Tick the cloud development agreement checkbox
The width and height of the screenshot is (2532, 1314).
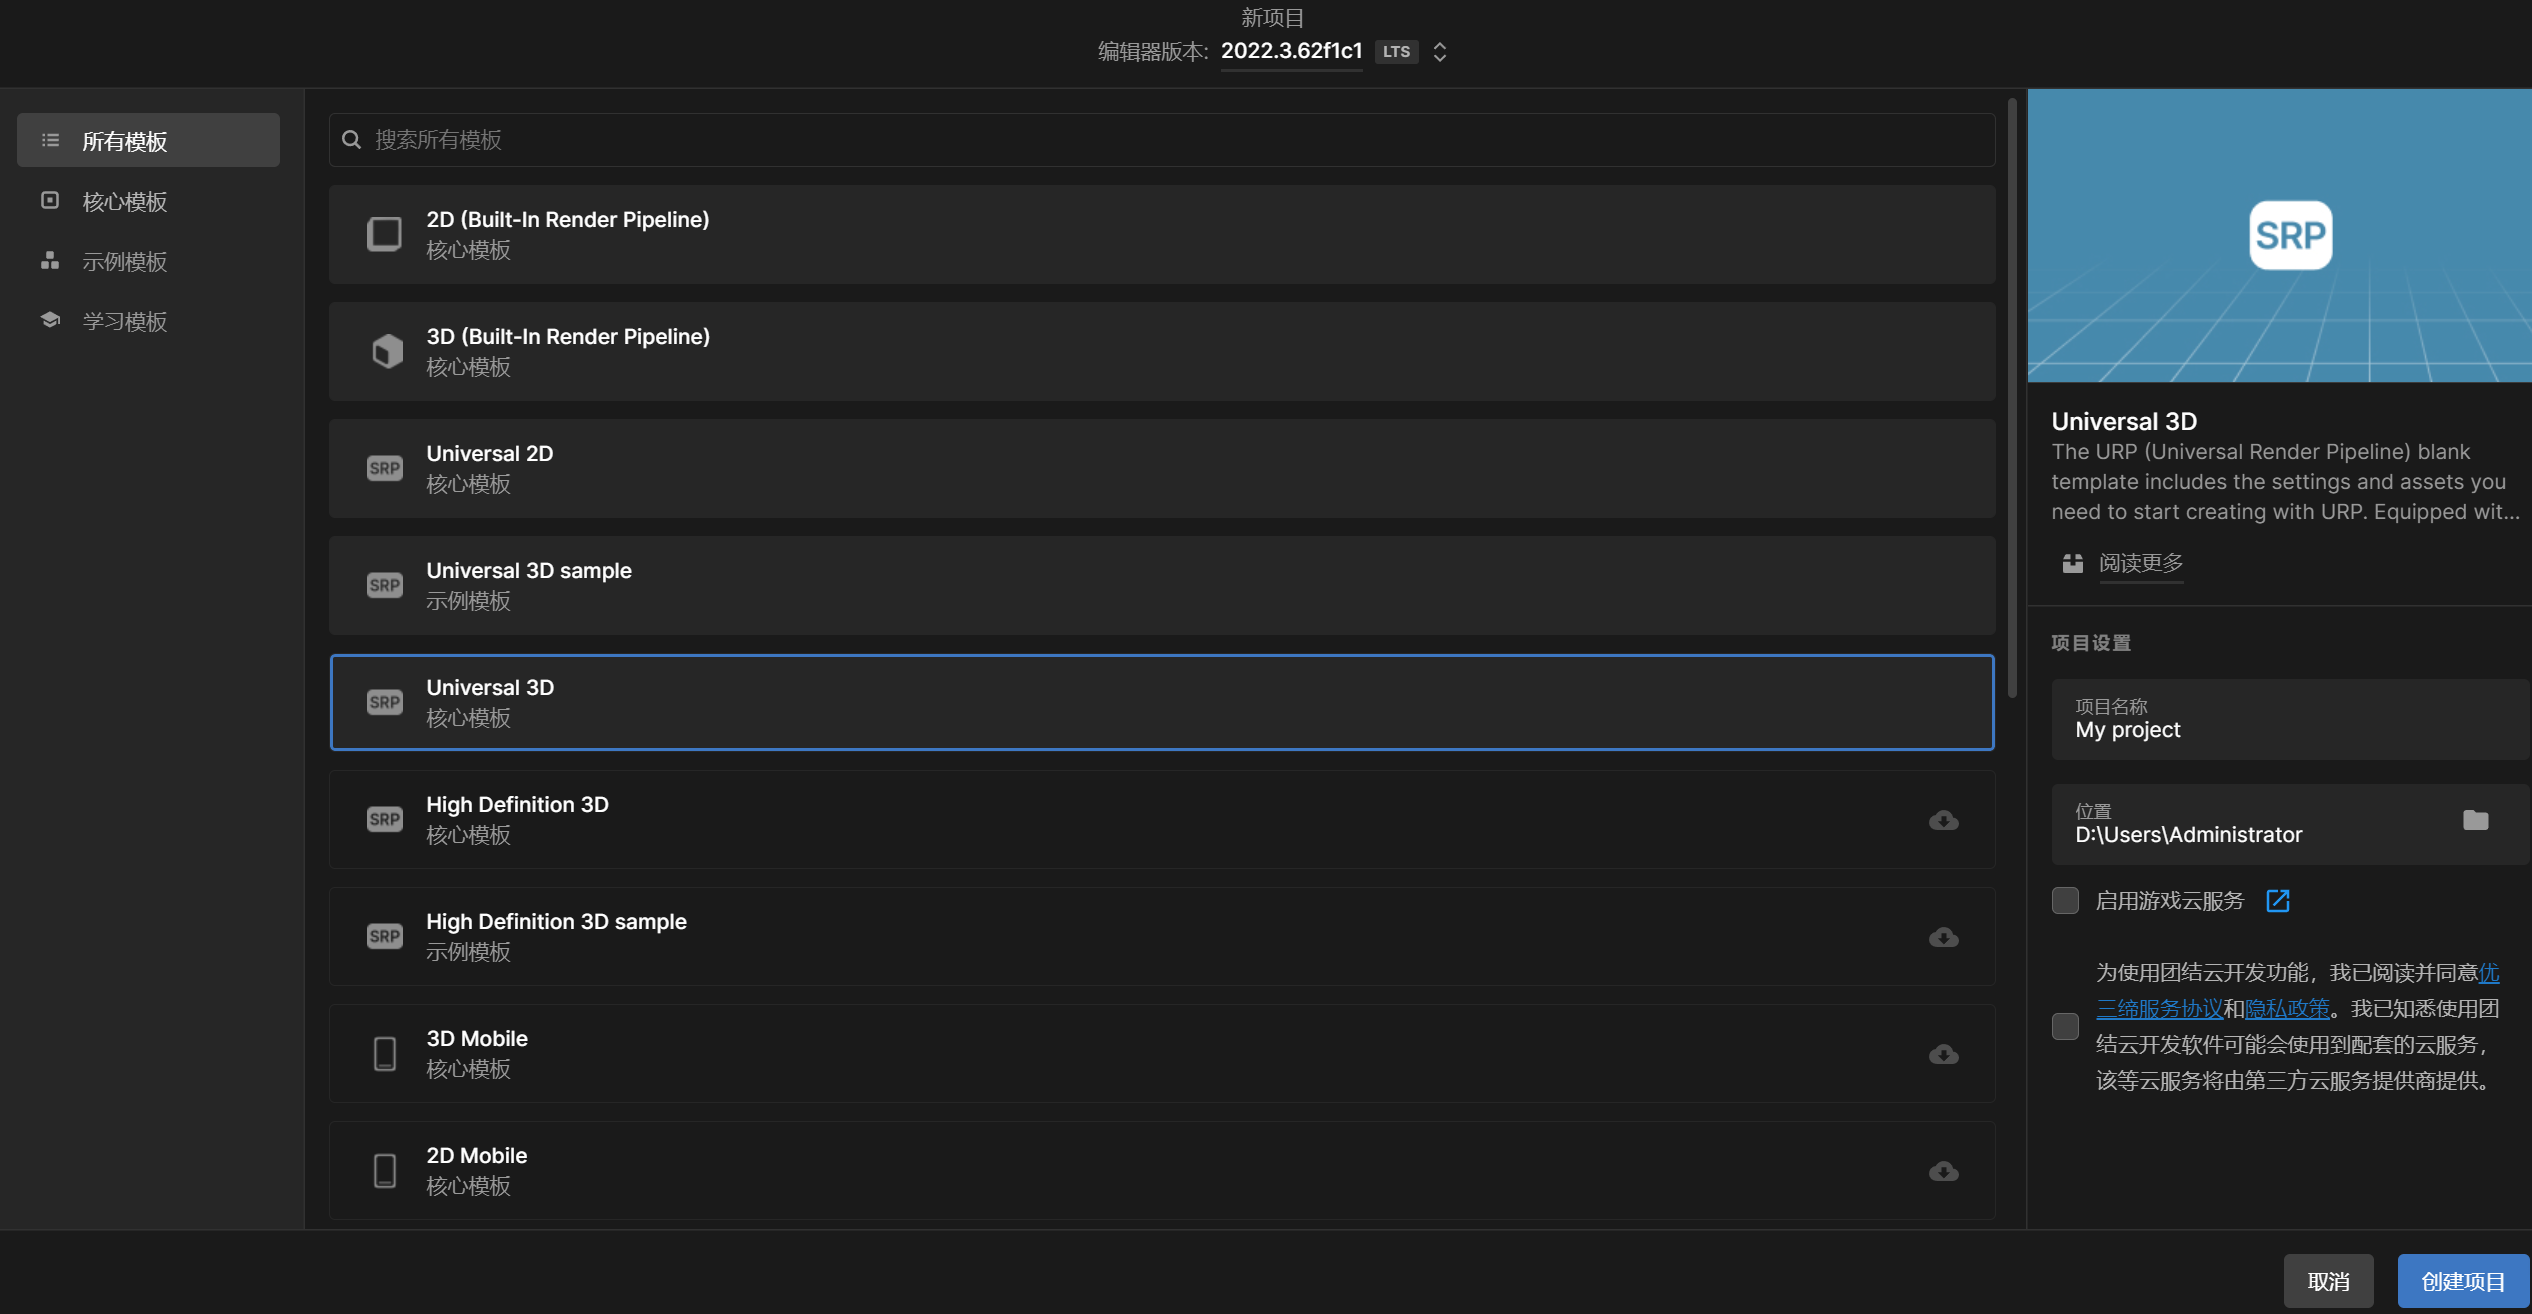(x=2065, y=1026)
